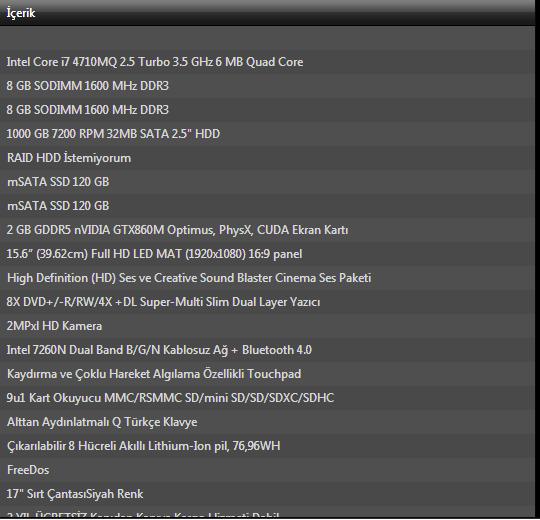Select the second 8 GB SODIMM DDR3 row

[268, 110]
